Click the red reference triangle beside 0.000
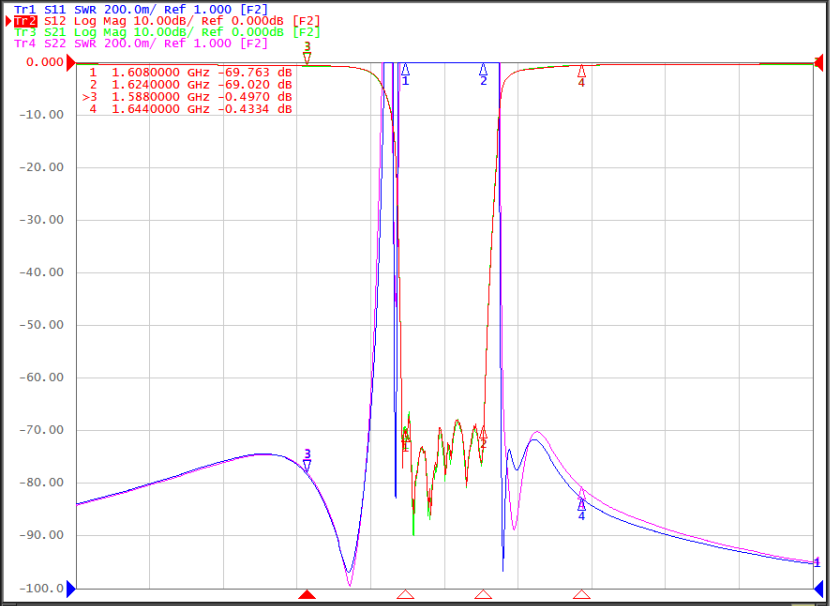 point(71,64)
